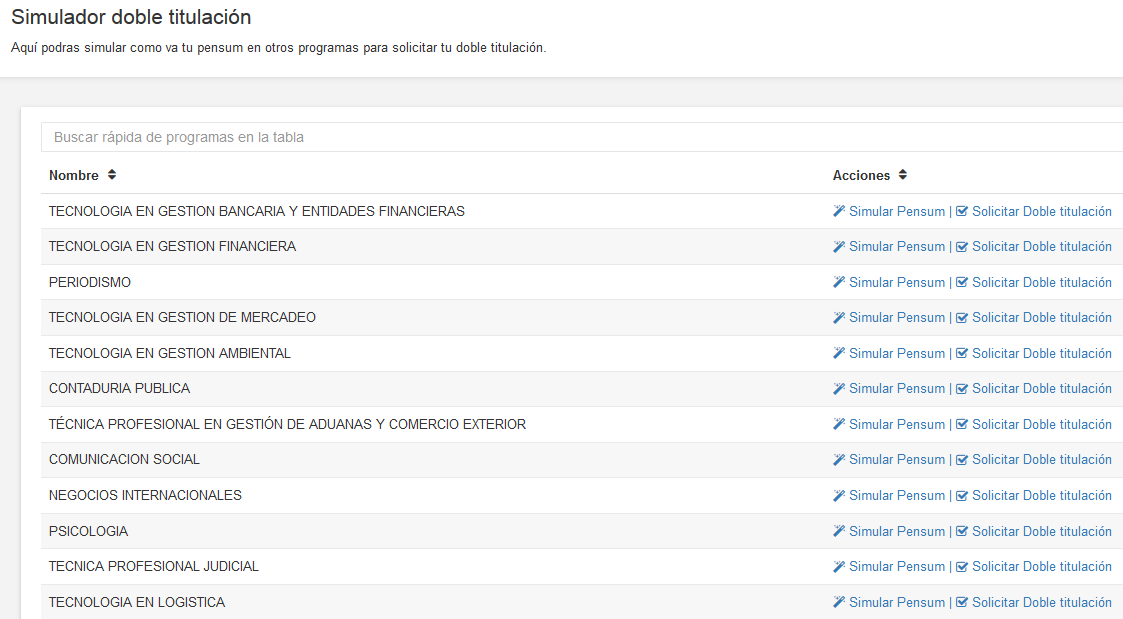The height and width of the screenshot is (619, 1123).
Task: Simulate pensum for GESTIÓN DE ADUANAS program
Action: [x=896, y=424]
